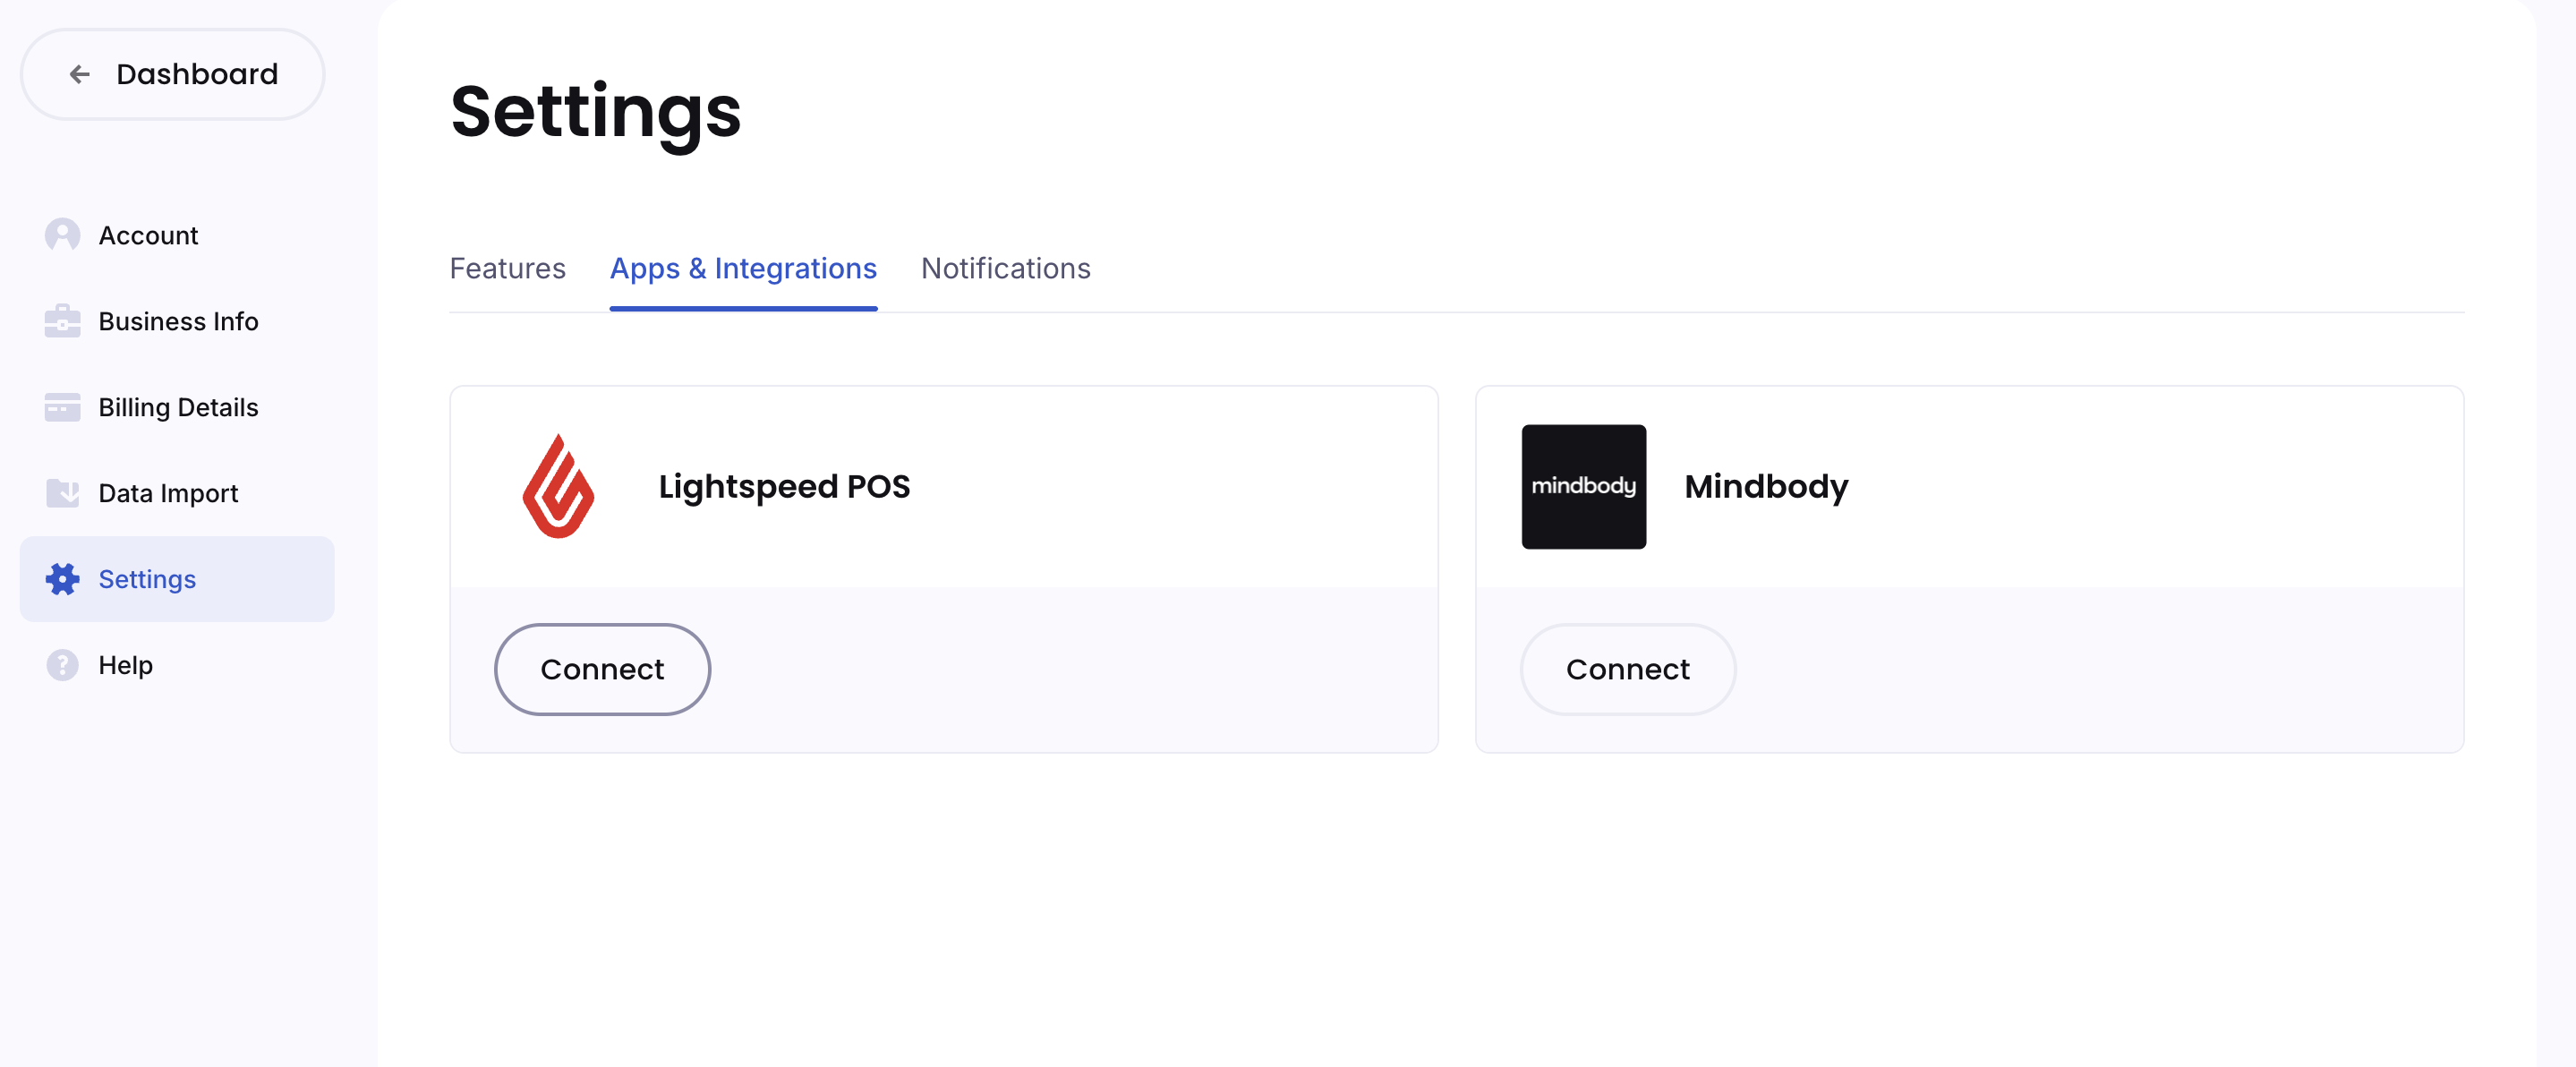Open Billing Details in sidebar
This screenshot has width=2576, height=1067.
(x=177, y=407)
